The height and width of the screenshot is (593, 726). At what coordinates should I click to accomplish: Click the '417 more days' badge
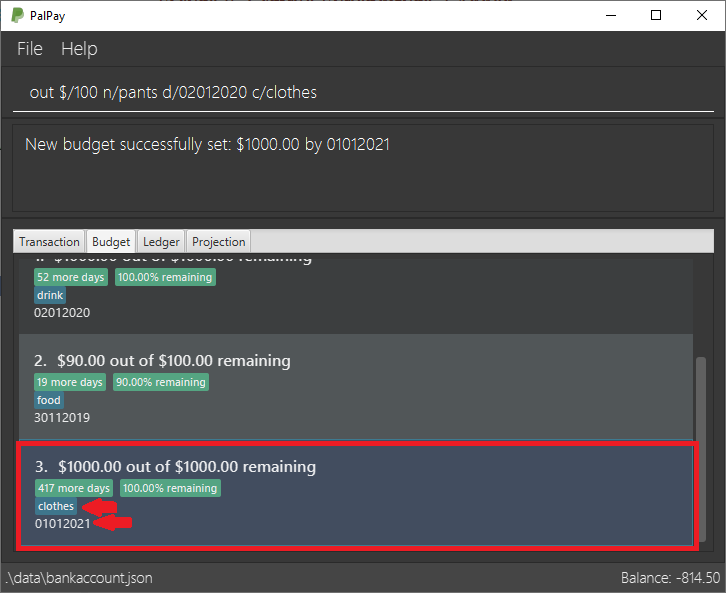point(73,488)
